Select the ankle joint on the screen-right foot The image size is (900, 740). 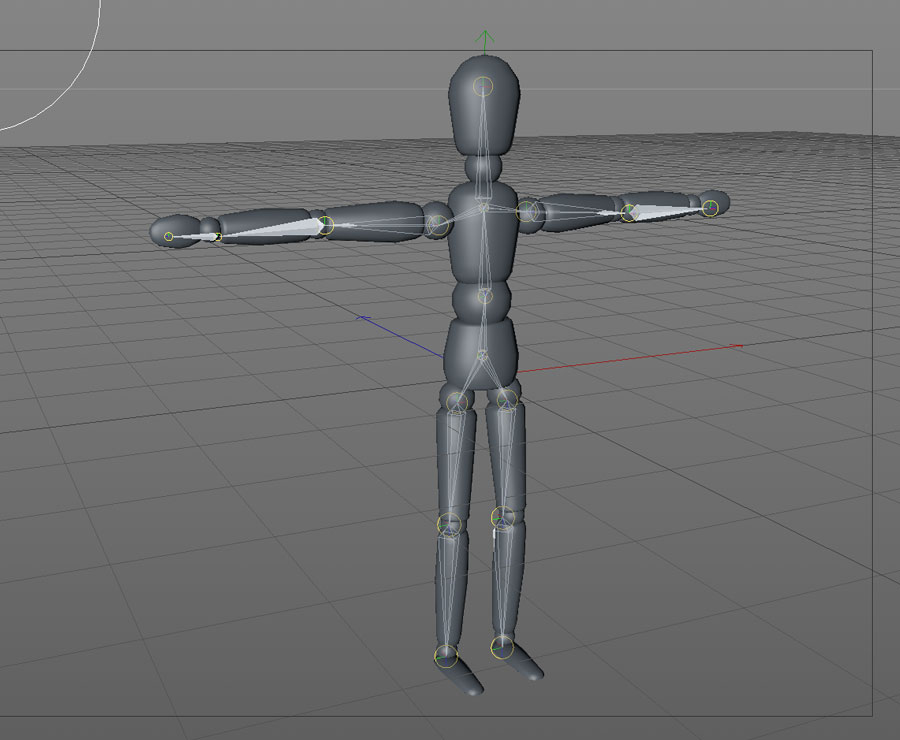coord(502,647)
